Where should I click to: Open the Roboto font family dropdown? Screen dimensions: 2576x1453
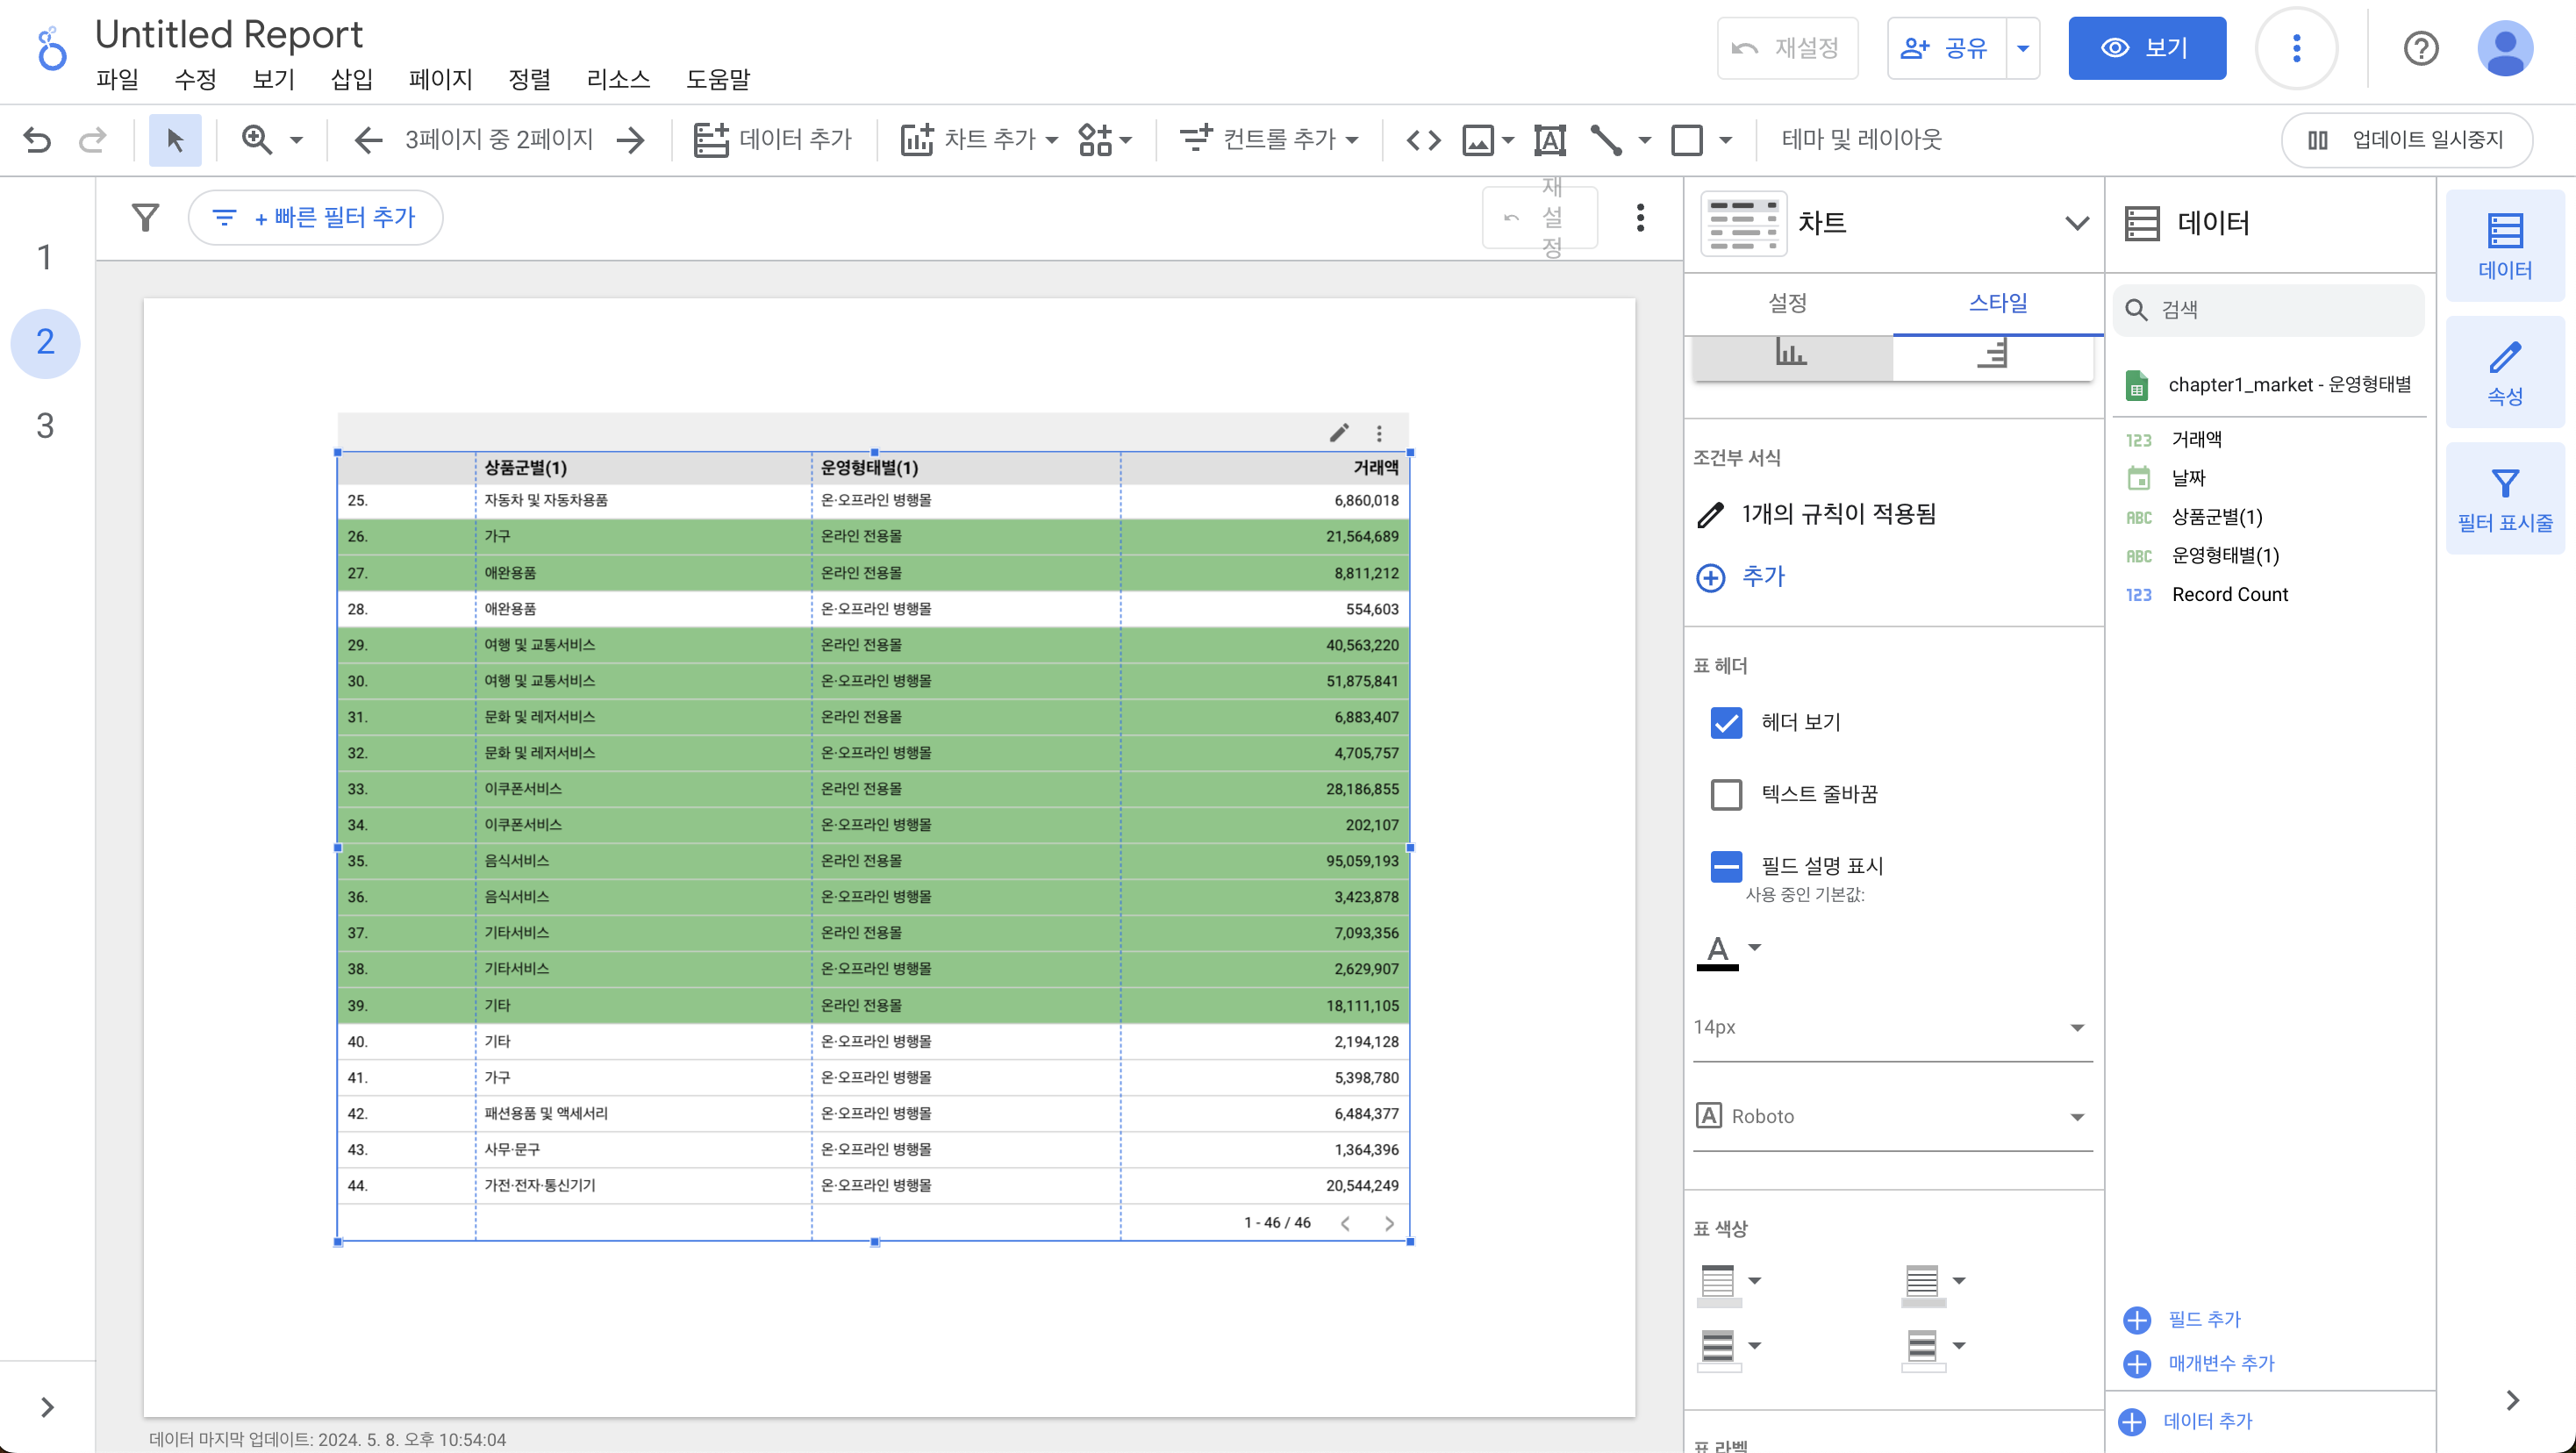coord(1891,1116)
